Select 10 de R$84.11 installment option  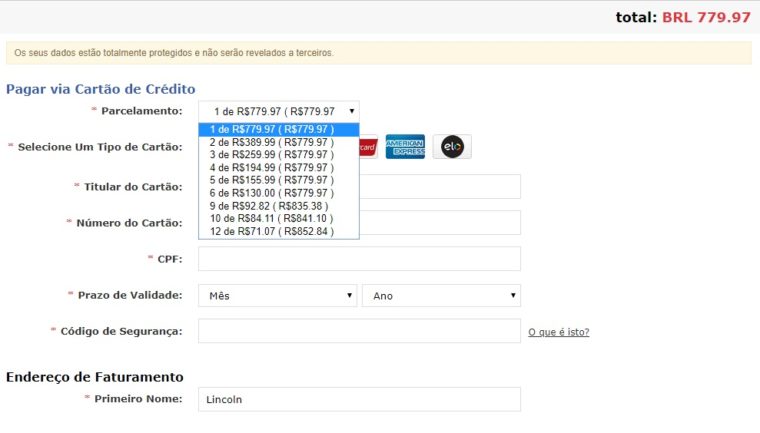coord(279,219)
